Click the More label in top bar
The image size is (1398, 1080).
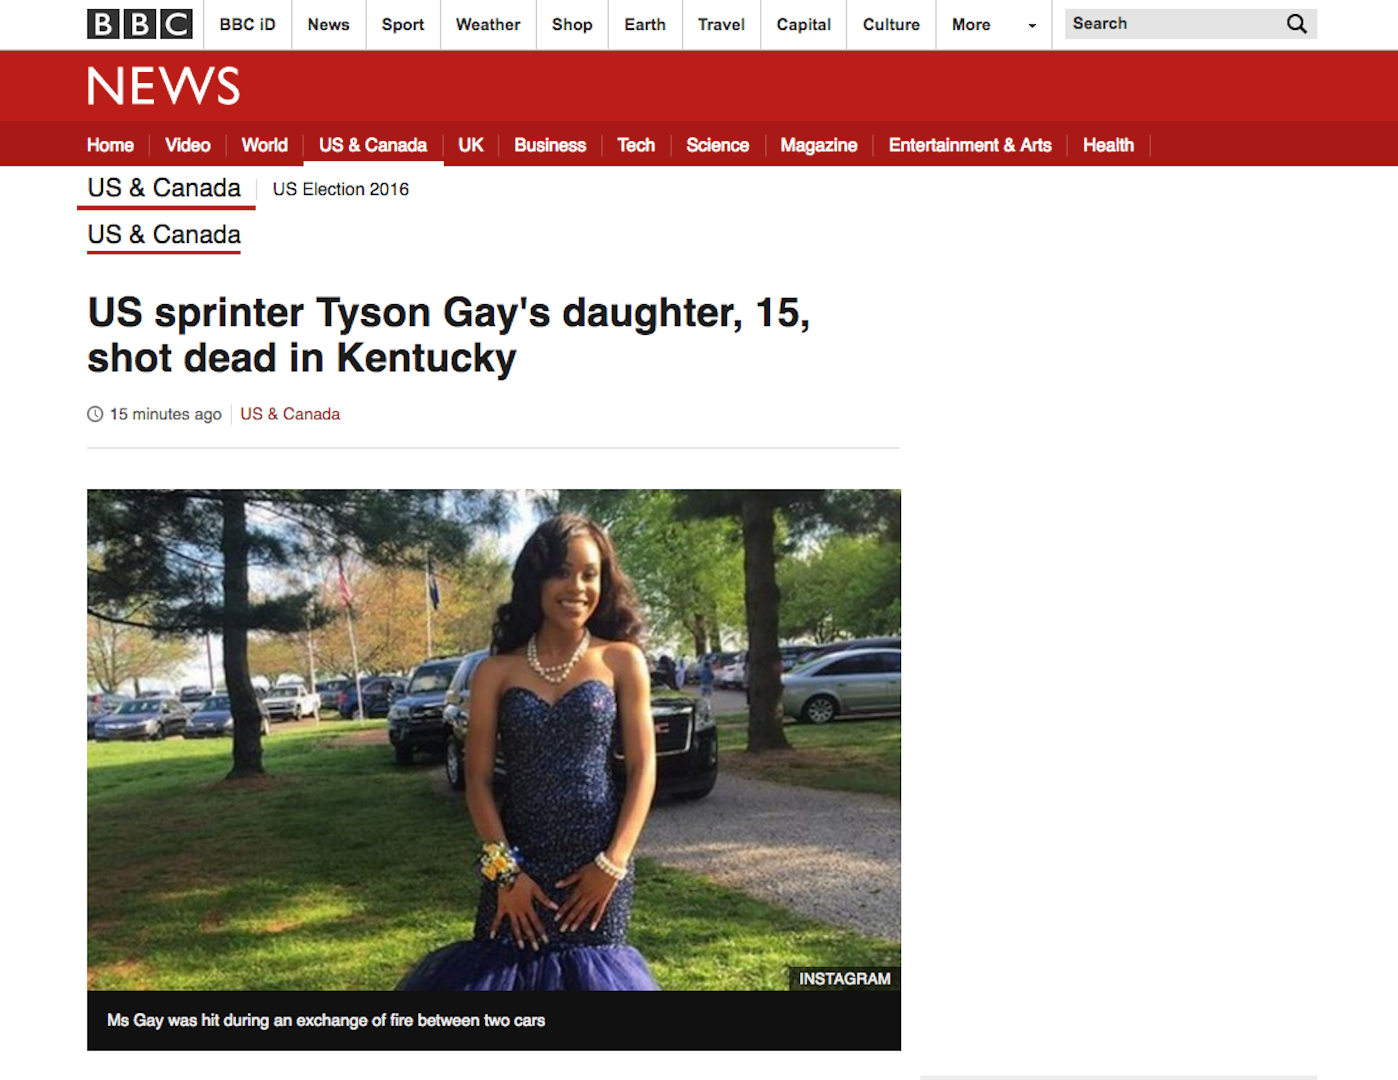971,24
